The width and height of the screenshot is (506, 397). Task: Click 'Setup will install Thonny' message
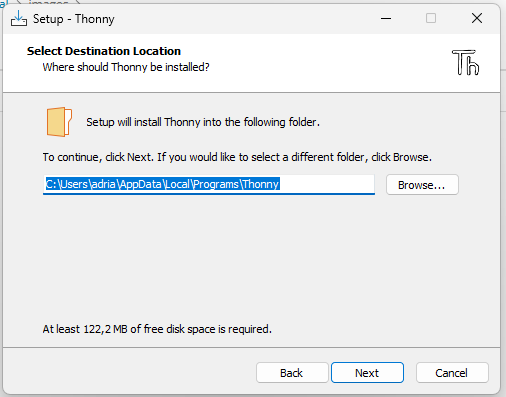coord(203,122)
